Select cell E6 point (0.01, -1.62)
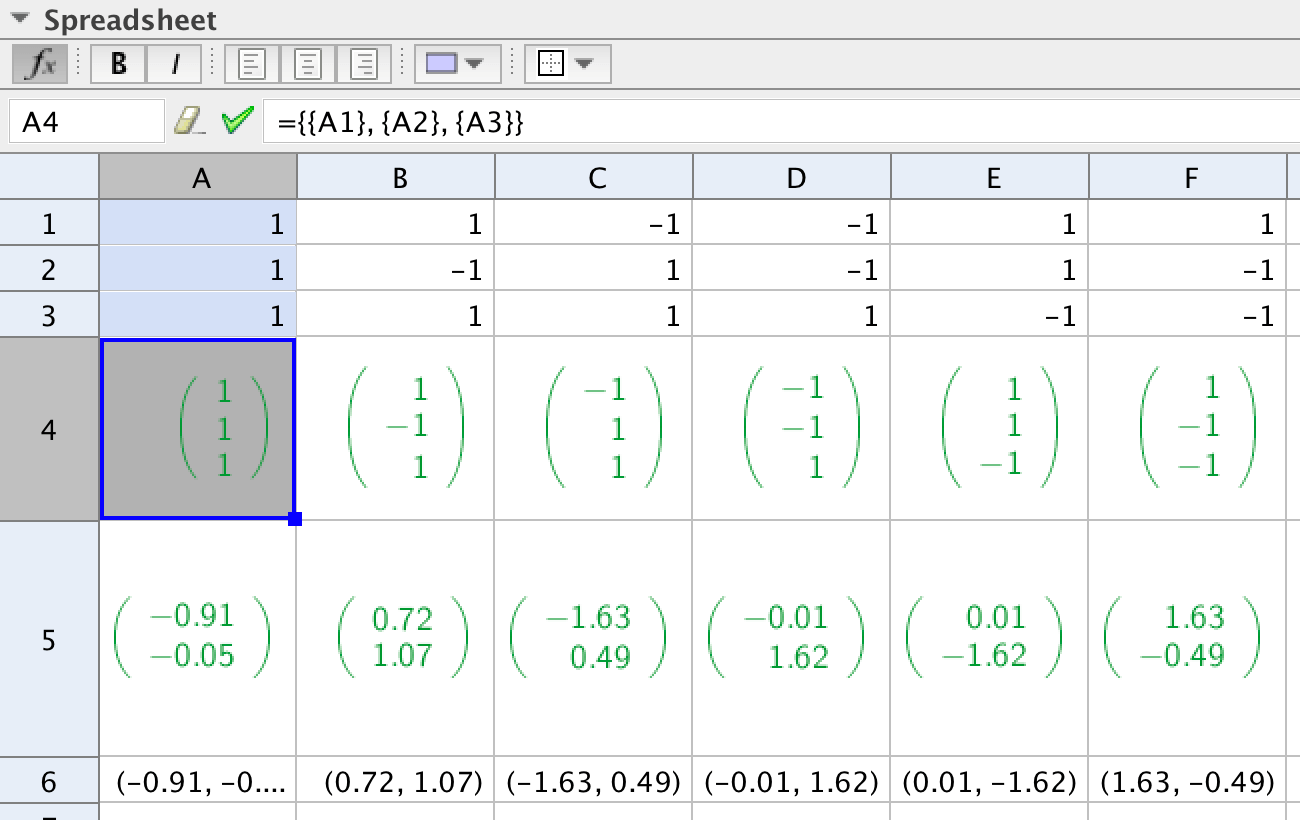 click(990, 780)
